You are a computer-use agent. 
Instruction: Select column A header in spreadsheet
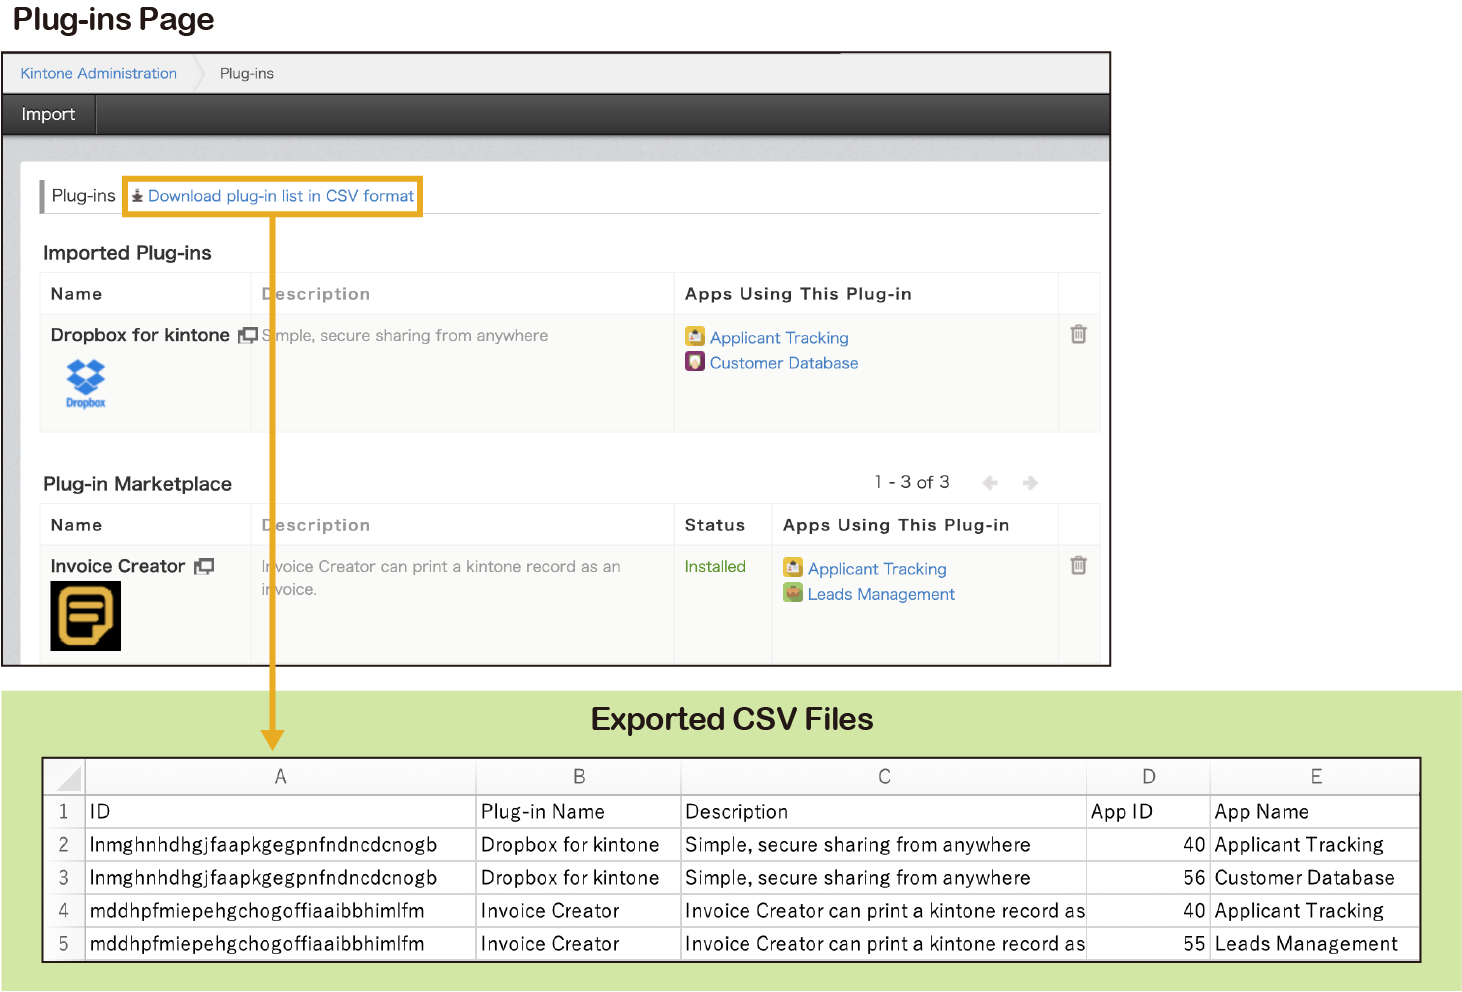280,777
